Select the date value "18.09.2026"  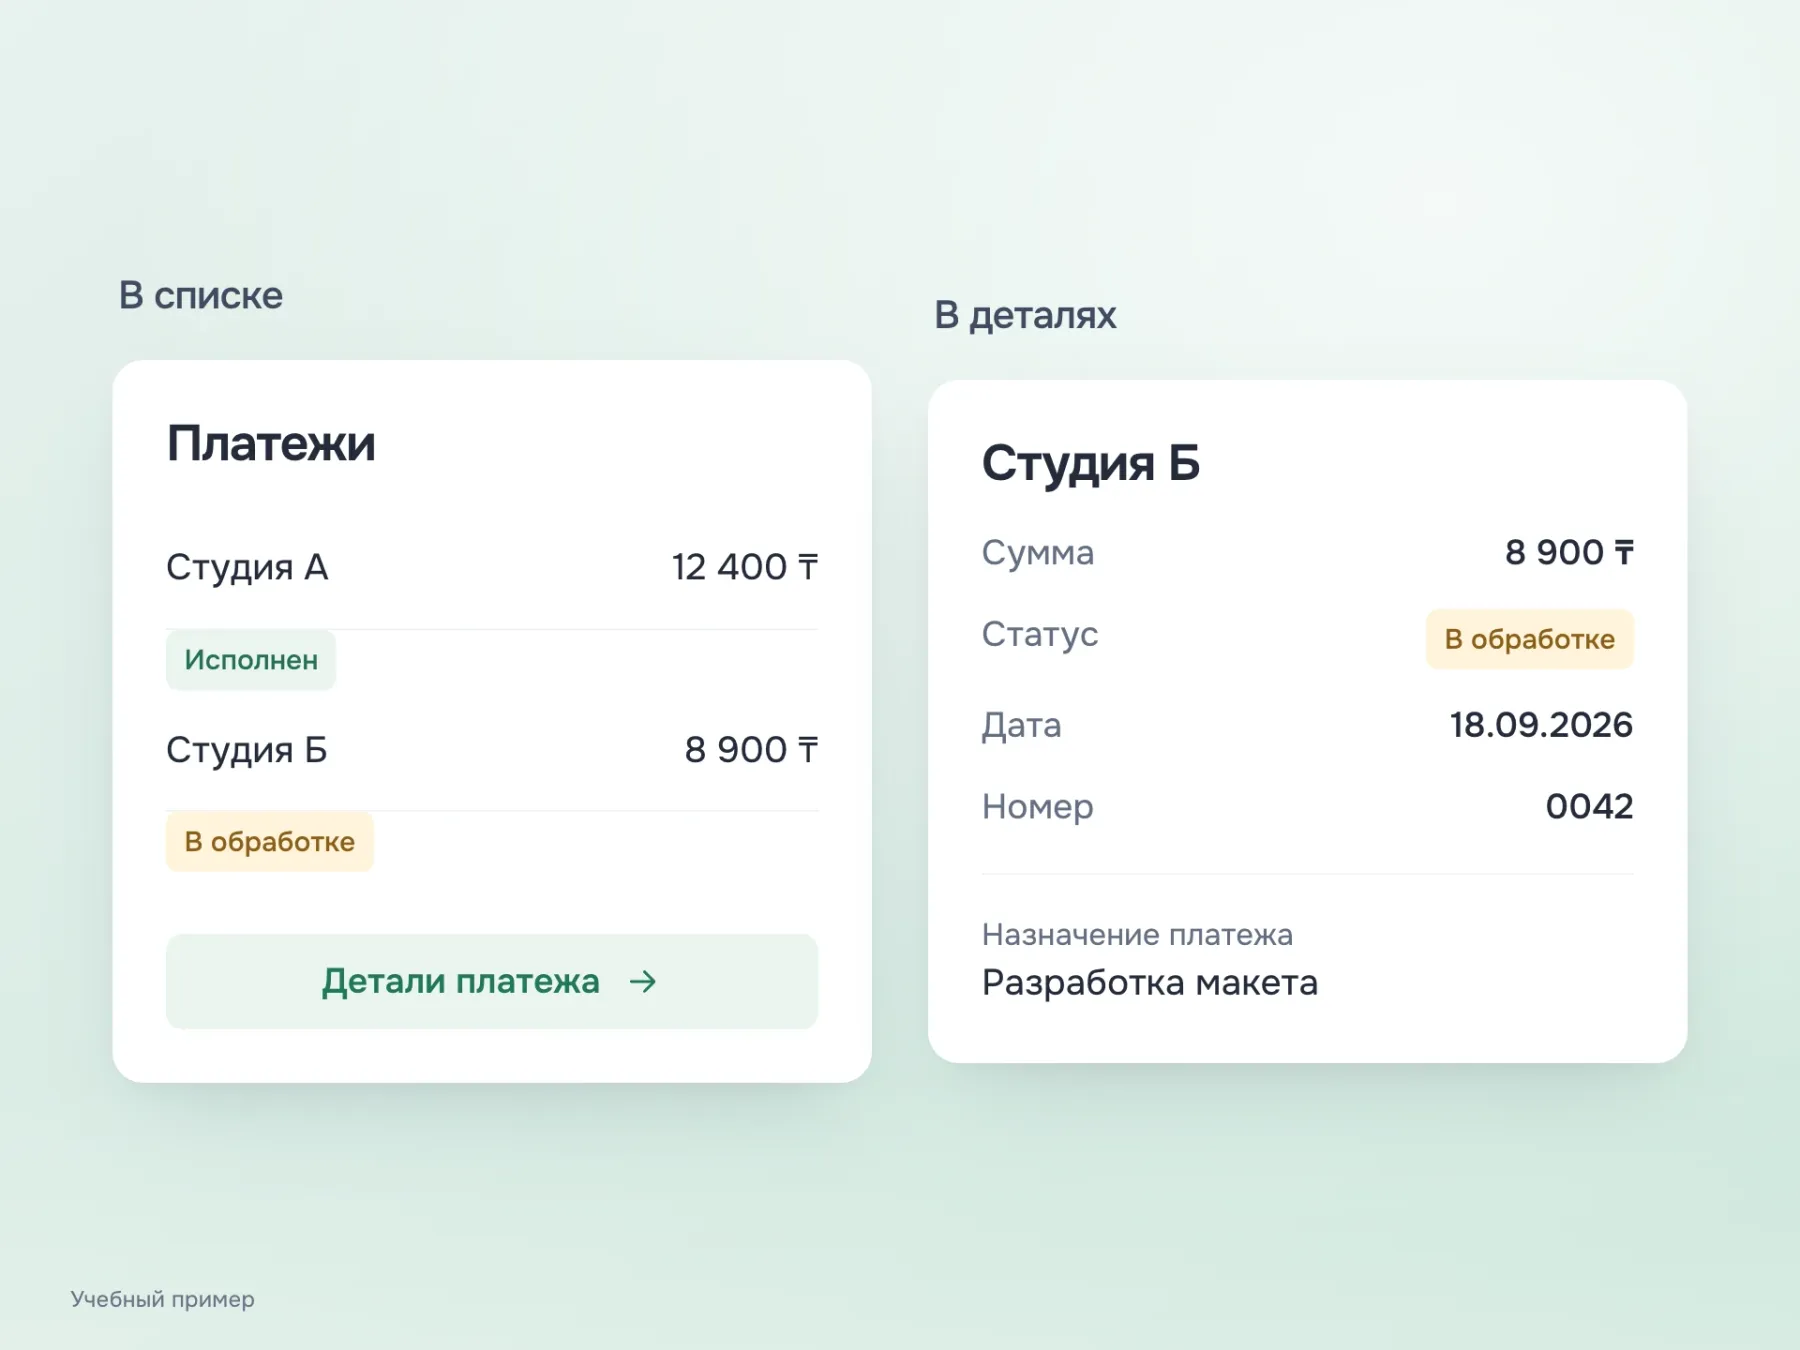pyautogui.click(x=1541, y=724)
